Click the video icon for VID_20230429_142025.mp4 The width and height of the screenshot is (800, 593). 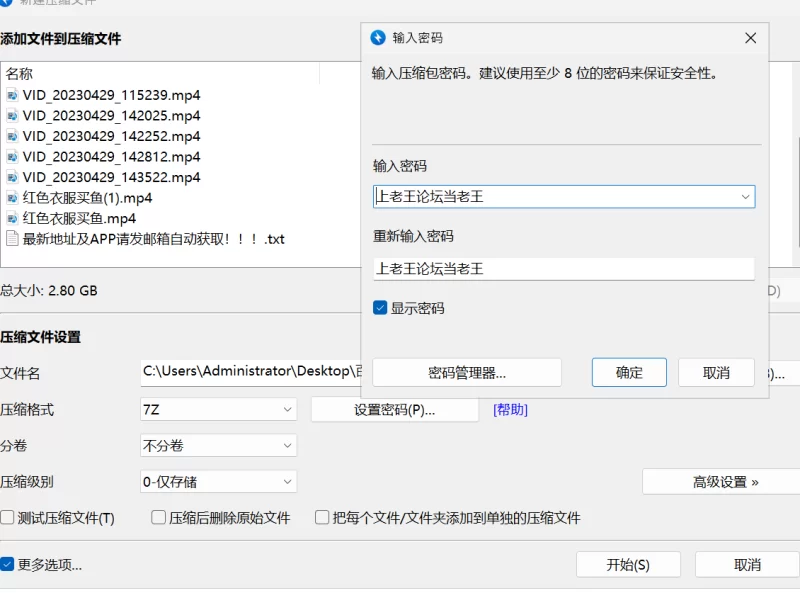tap(12, 116)
